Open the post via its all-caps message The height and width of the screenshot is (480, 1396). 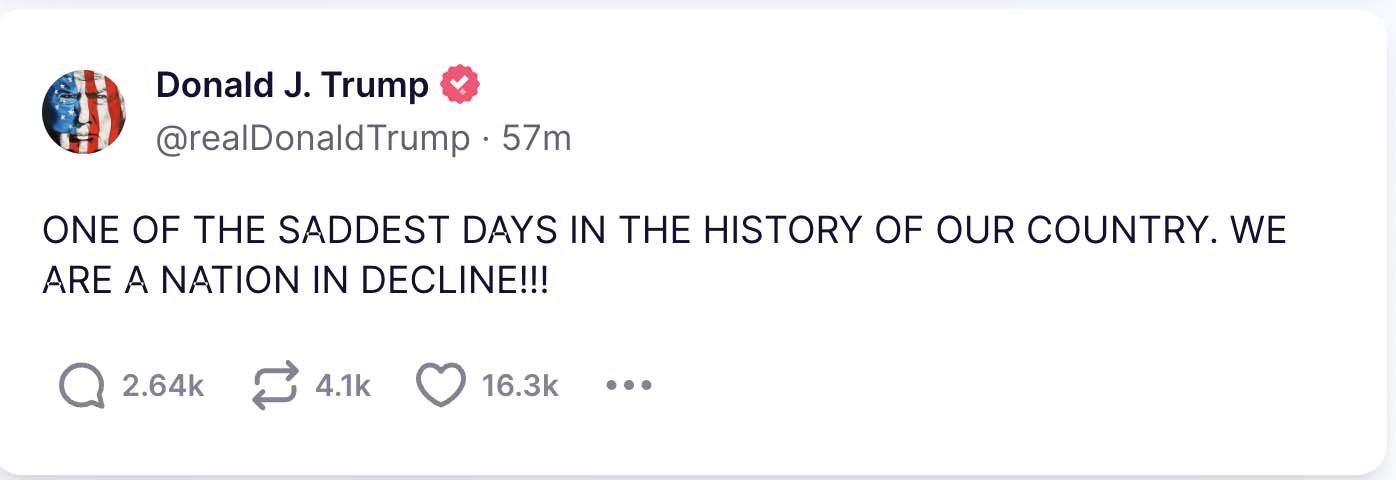pos(664,255)
